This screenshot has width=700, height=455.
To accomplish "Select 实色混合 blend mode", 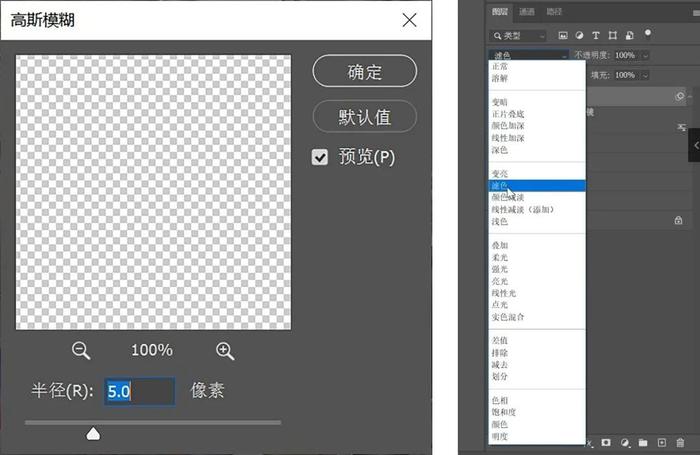I will [x=508, y=317].
